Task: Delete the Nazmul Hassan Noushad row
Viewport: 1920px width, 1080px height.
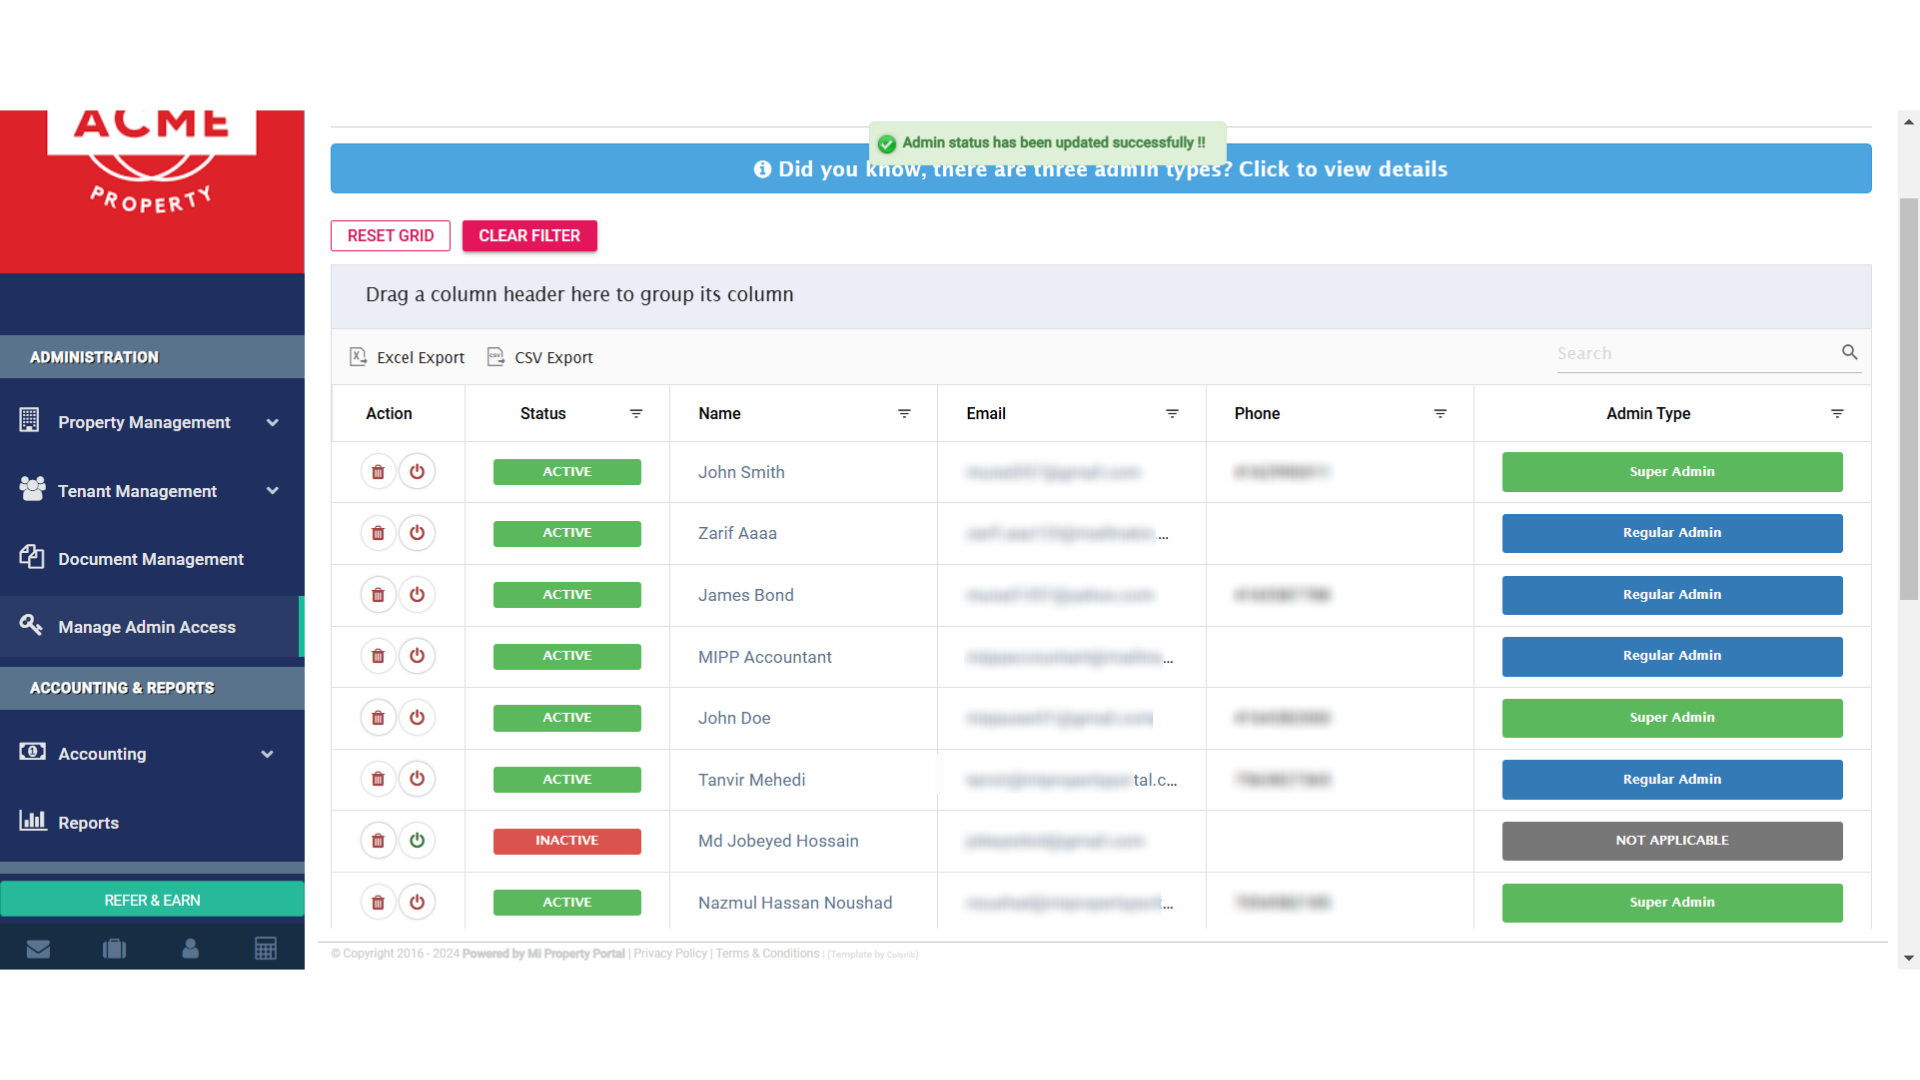Action: click(x=378, y=902)
